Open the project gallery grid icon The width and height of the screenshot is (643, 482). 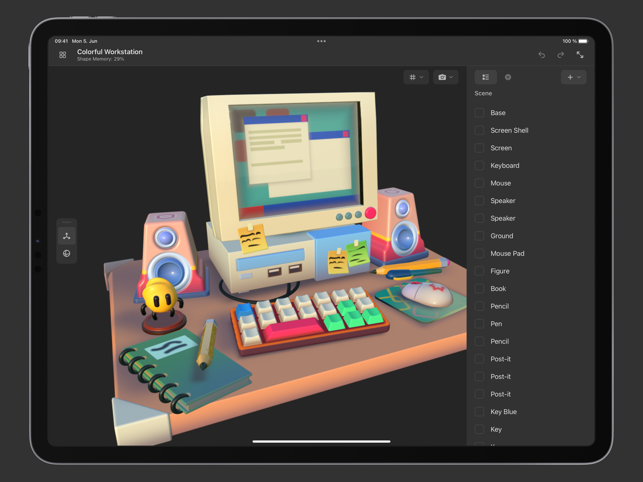click(x=63, y=55)
